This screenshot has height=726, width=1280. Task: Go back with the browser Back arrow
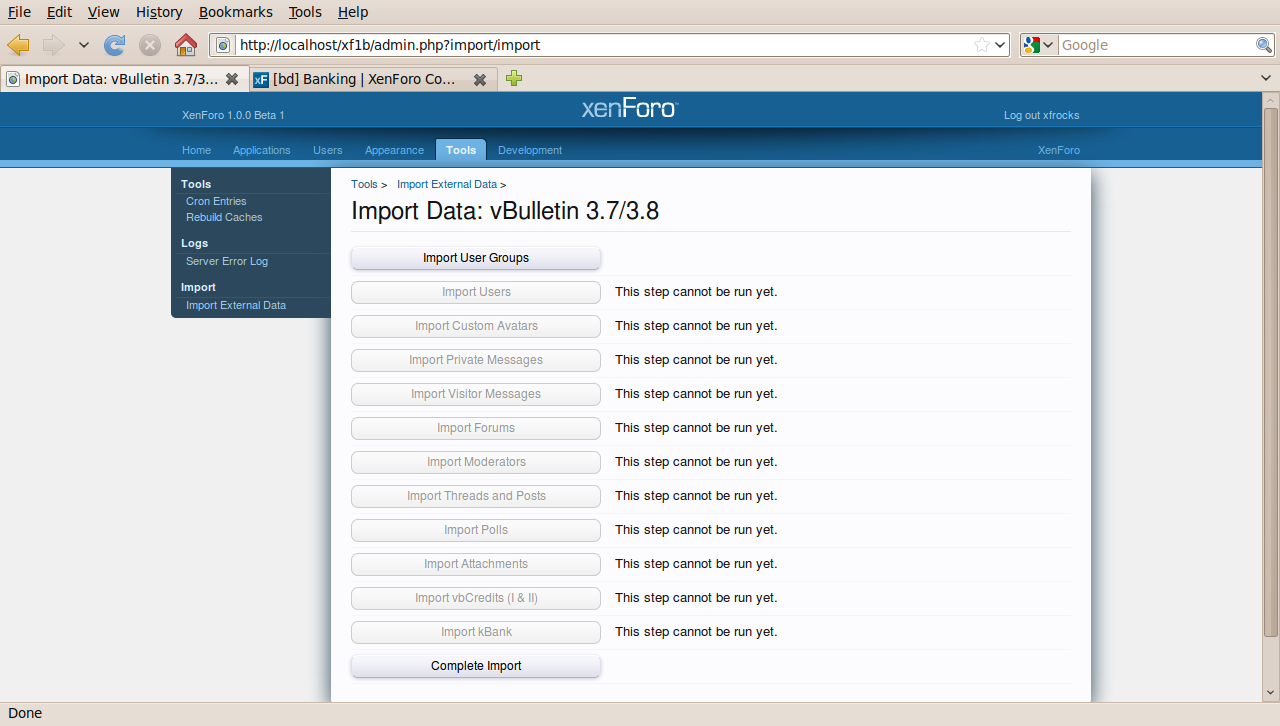18,45
